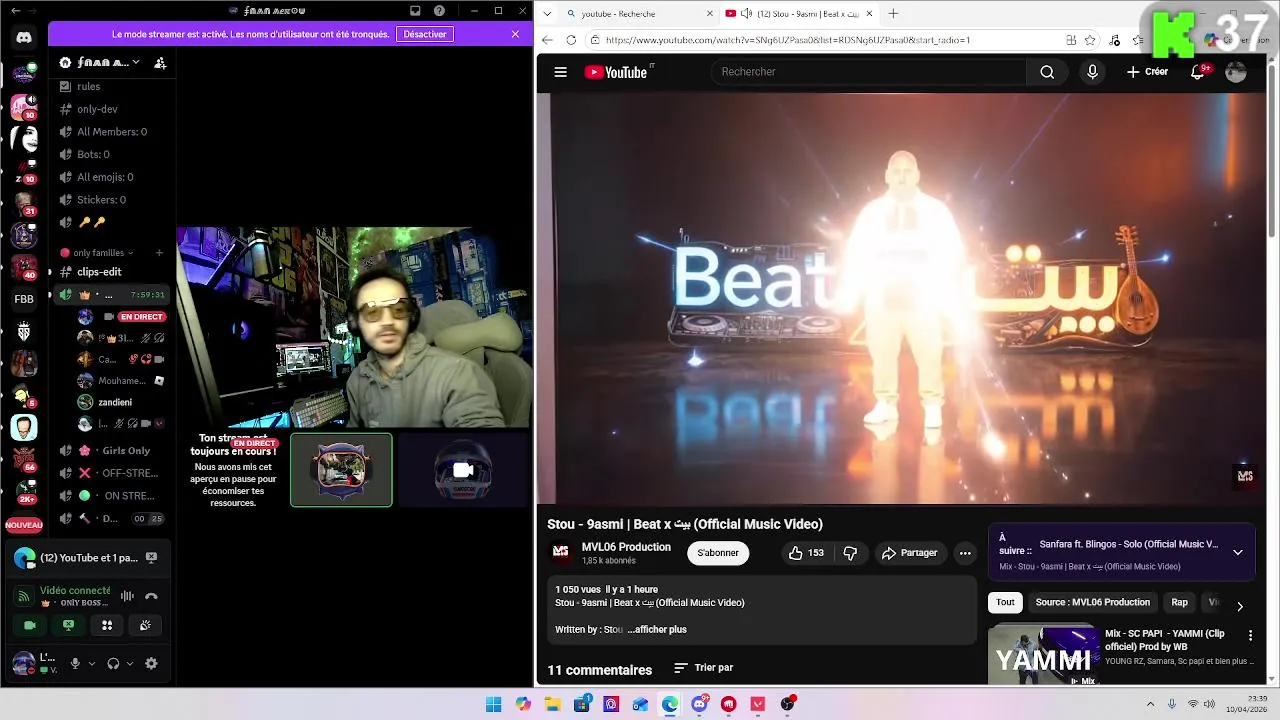Image resolution: width=1280 pixels, height=720 pixels.
Task: Open the FBB server in Discord sidebar
Action: (24, 299)
